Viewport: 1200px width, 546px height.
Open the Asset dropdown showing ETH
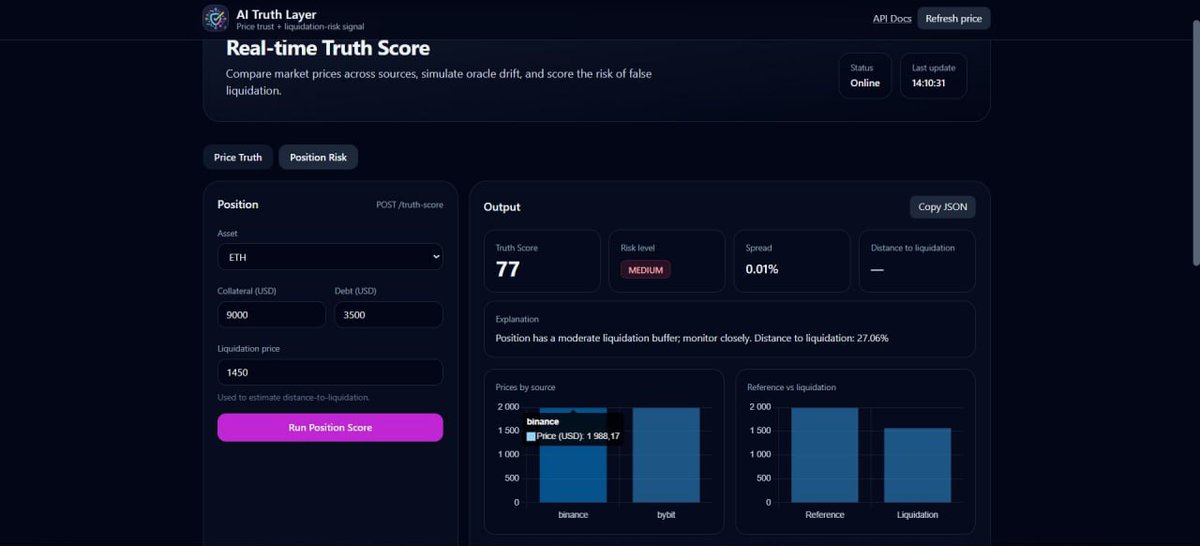tap(330, 257)
